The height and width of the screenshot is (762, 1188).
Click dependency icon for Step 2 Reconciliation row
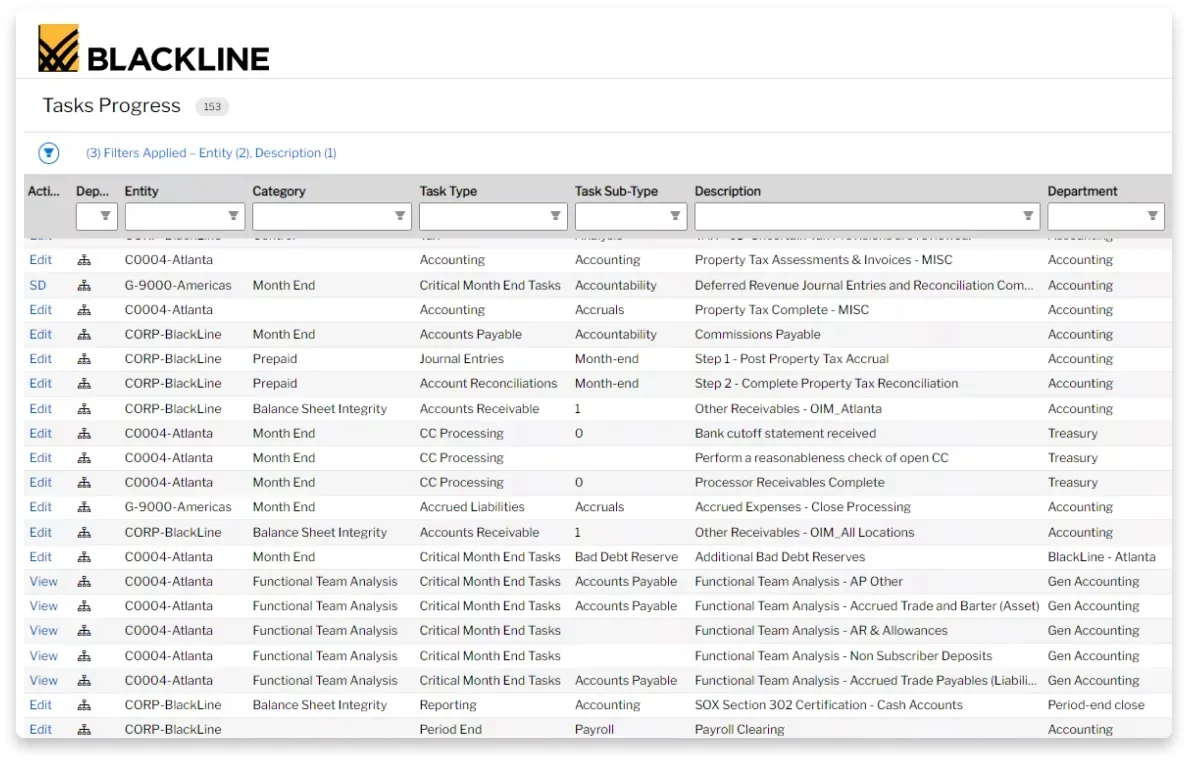pyautogui.click(x=84, y=383)
